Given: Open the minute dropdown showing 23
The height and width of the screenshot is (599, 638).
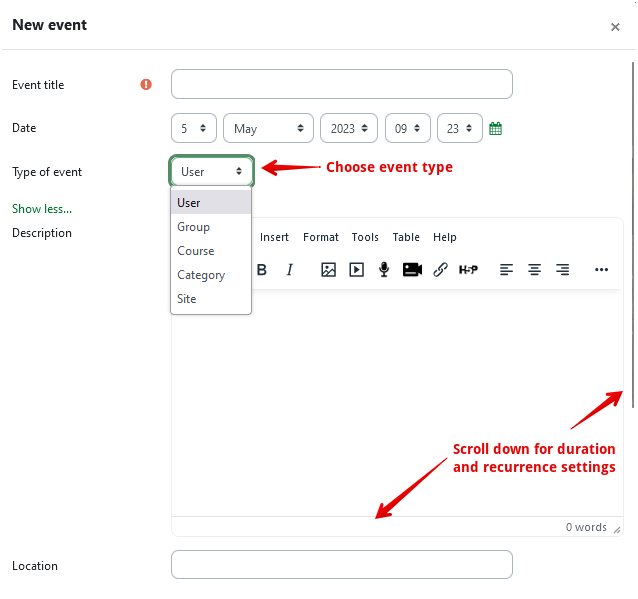Looking at the screenshot, I should (x=460, y=129).
